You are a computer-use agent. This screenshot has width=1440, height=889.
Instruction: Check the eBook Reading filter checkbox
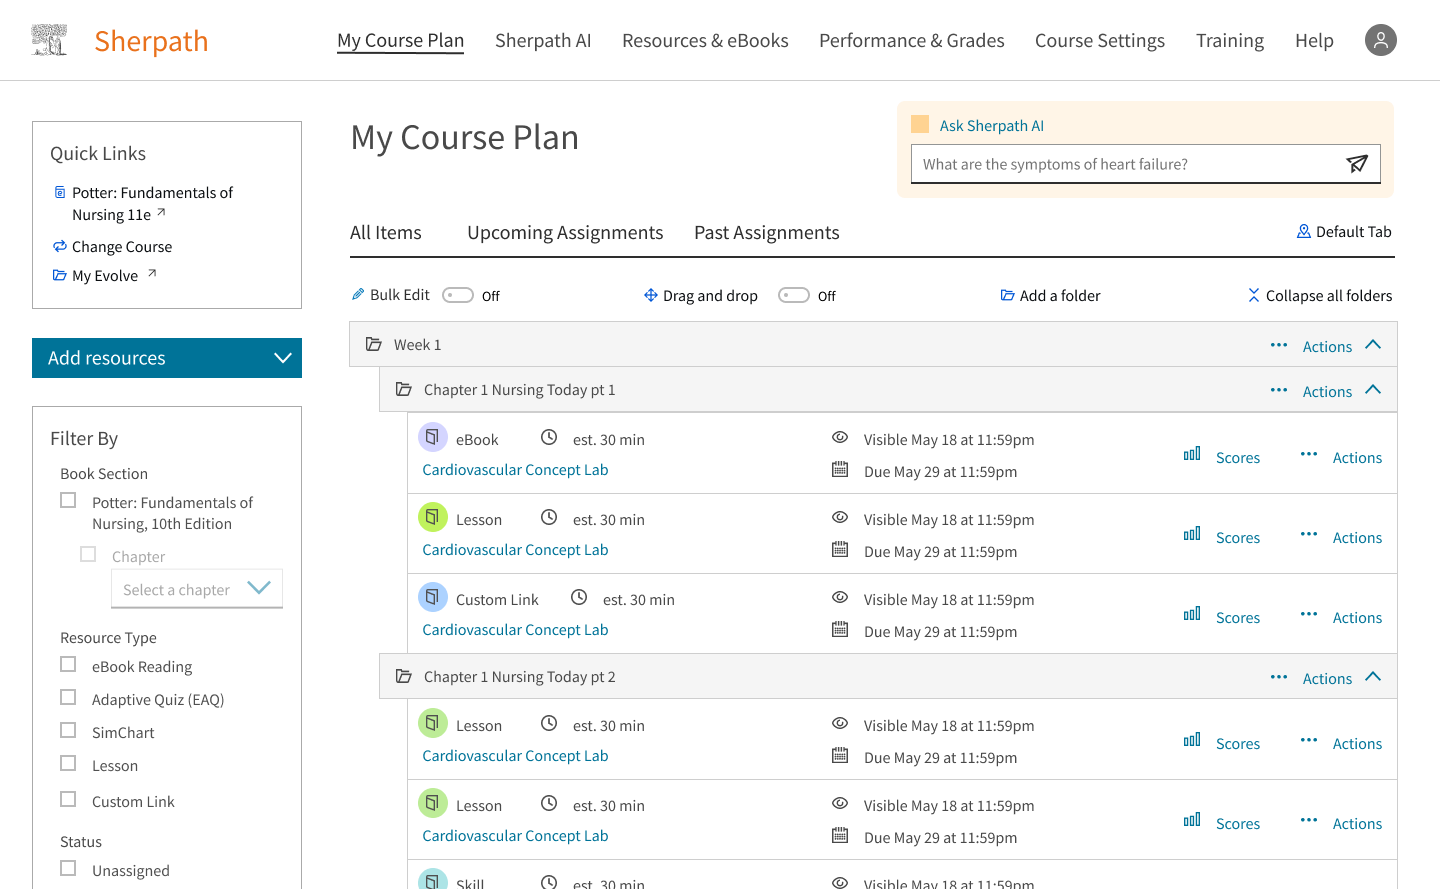(x=68, y=664)
